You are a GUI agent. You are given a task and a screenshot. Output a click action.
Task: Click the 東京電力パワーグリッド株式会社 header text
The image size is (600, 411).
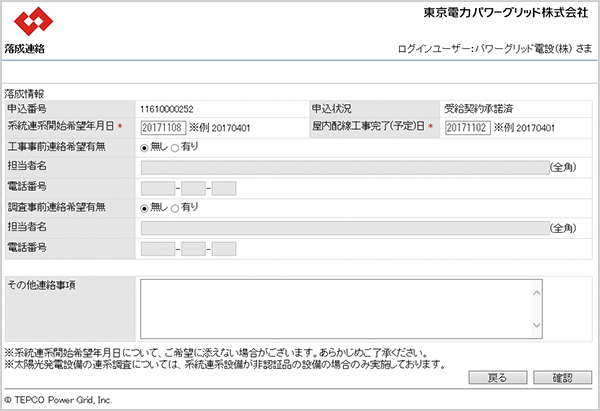pos(506,13)
